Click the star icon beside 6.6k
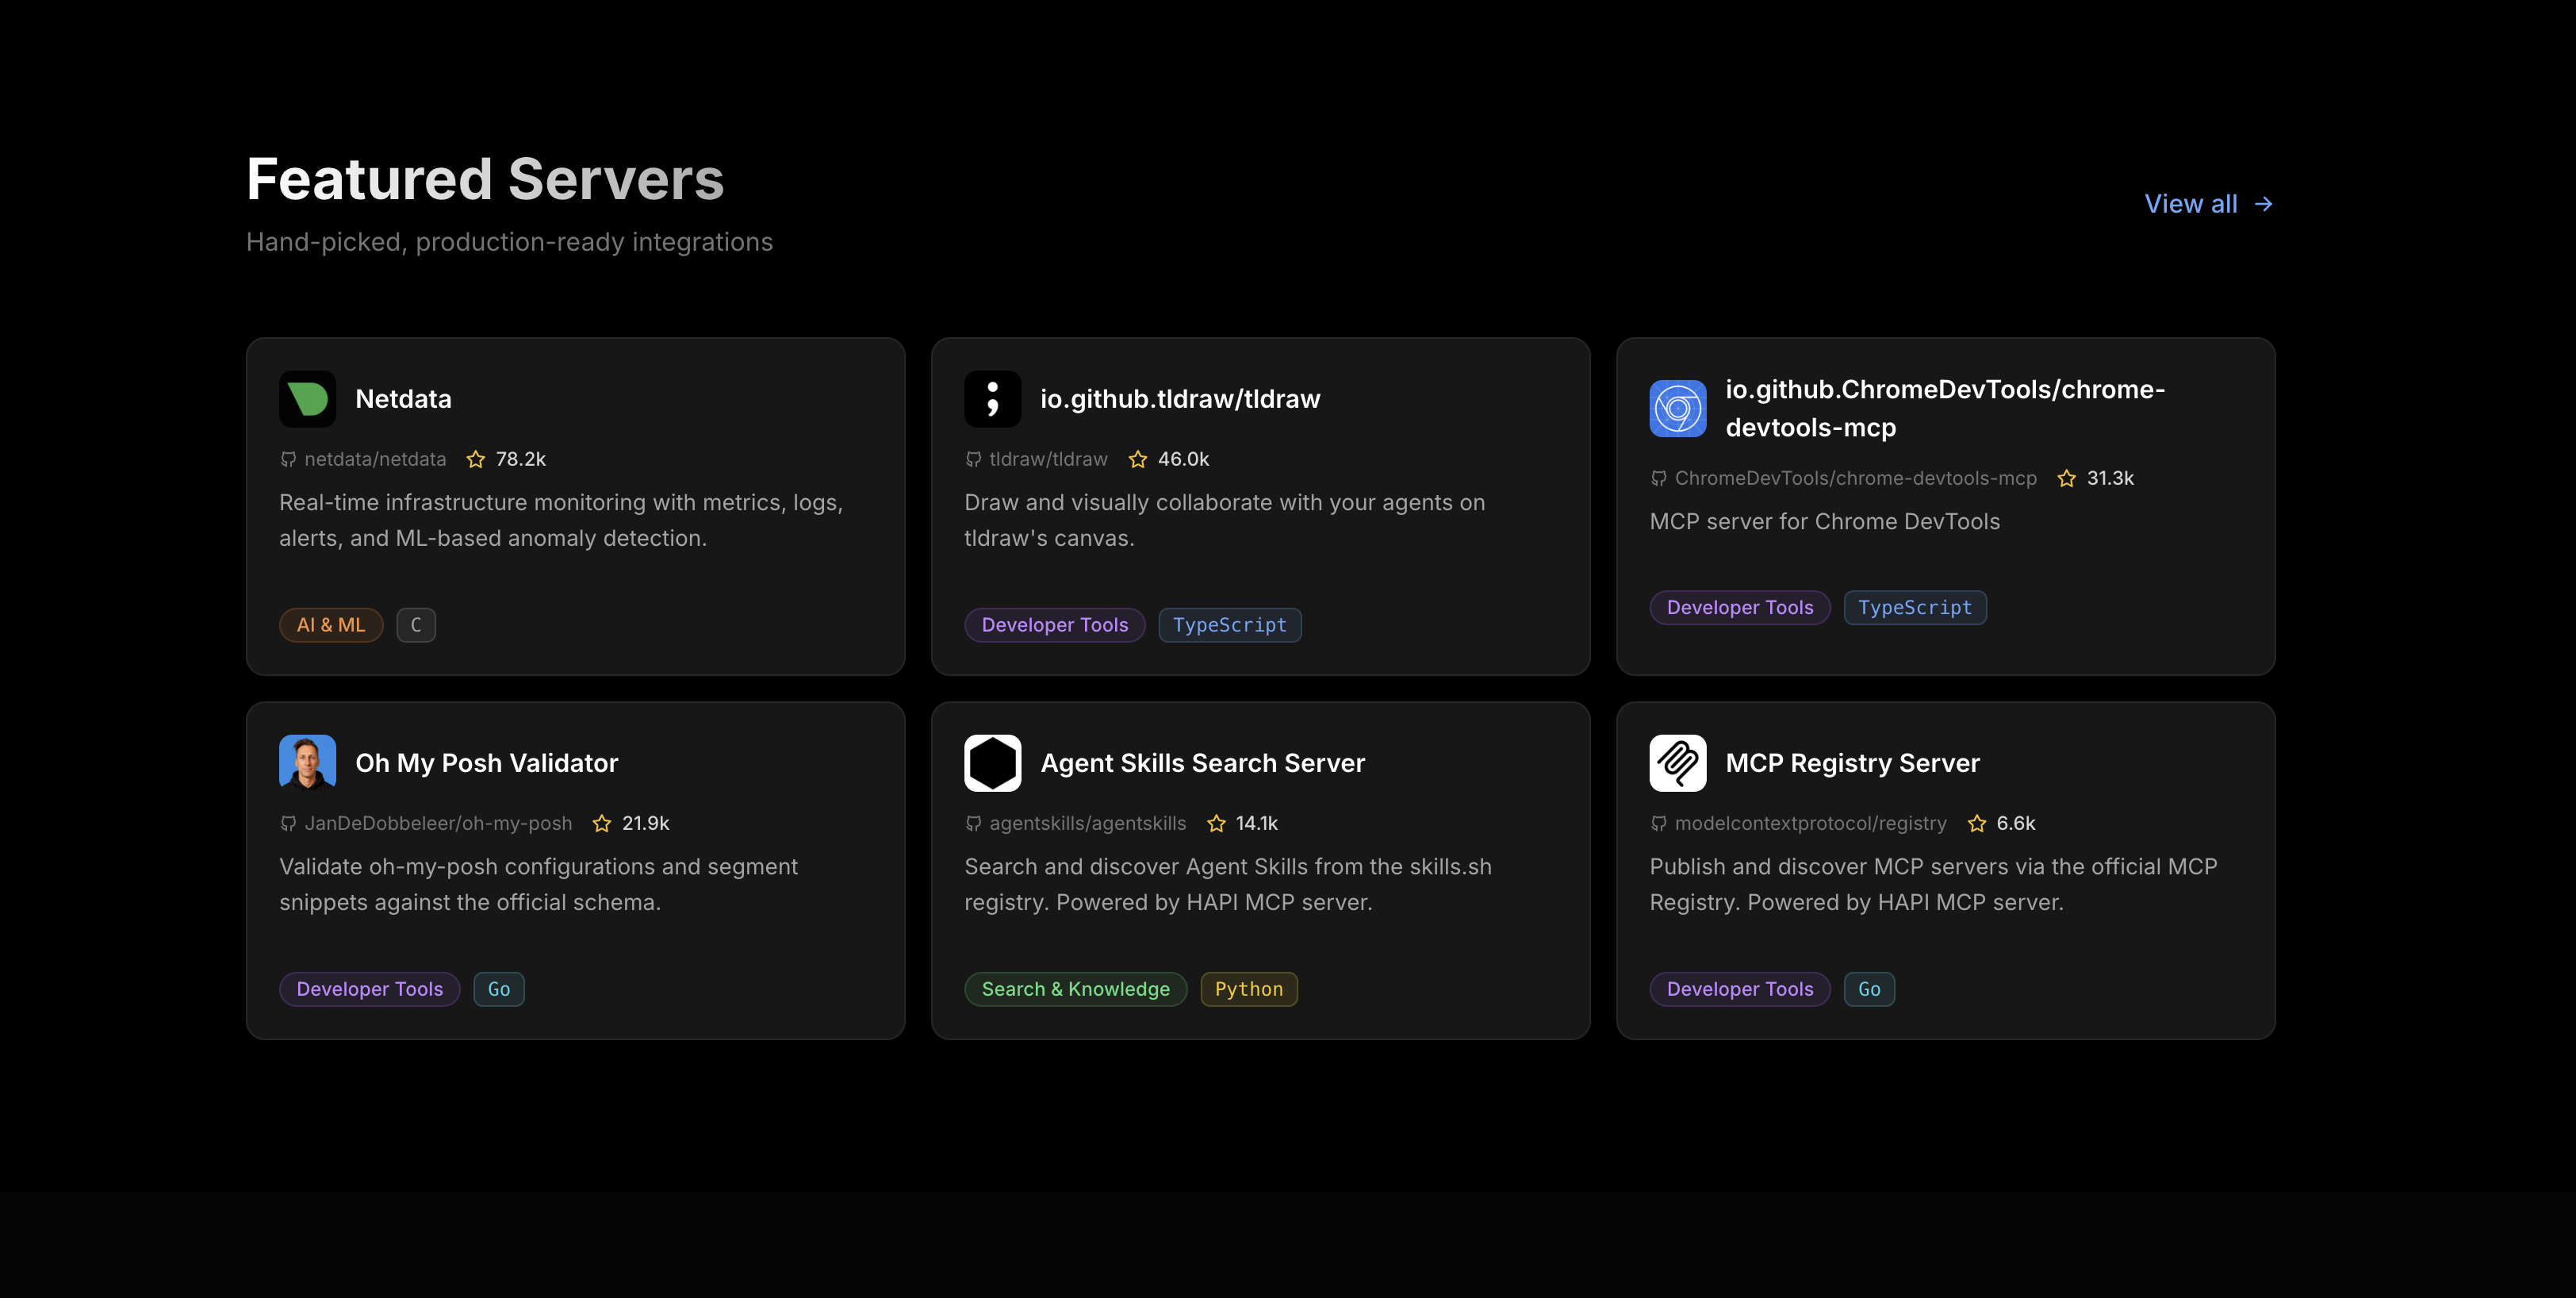The image size is (2576, 1298). pyautogui.click(x=1977, y=823)
